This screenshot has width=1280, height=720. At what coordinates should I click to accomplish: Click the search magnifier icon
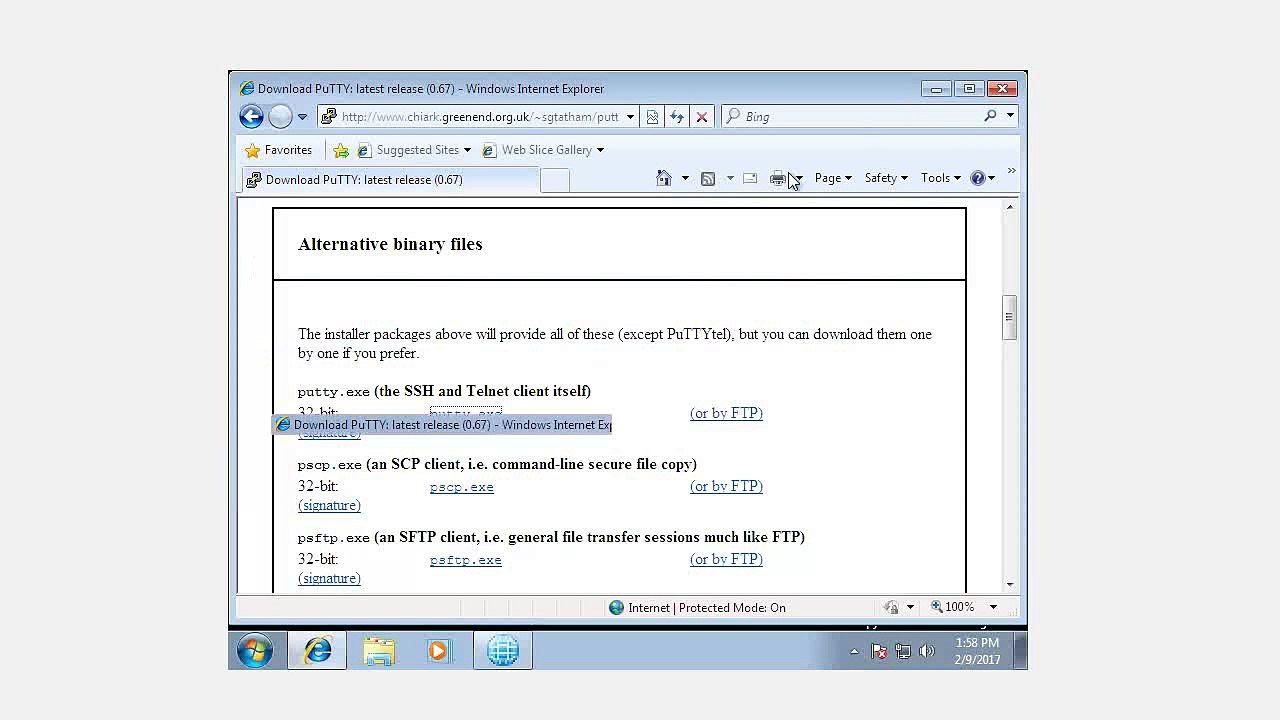click(x=990, y=116)
